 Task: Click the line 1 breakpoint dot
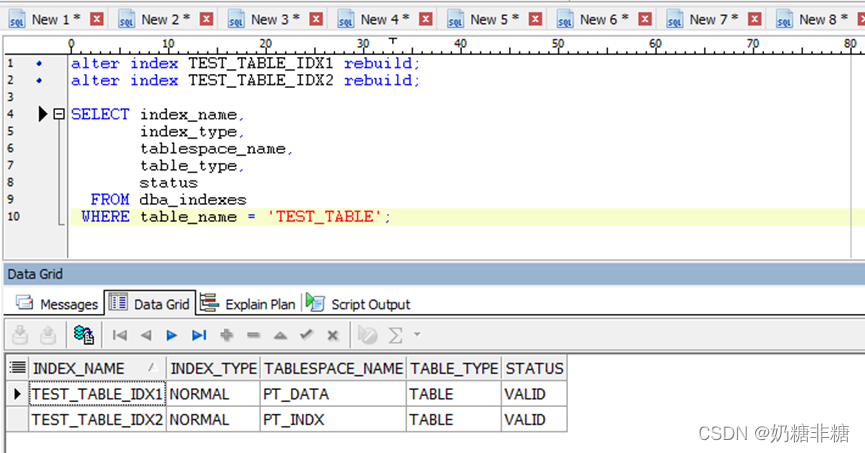(x=39, y=63)
